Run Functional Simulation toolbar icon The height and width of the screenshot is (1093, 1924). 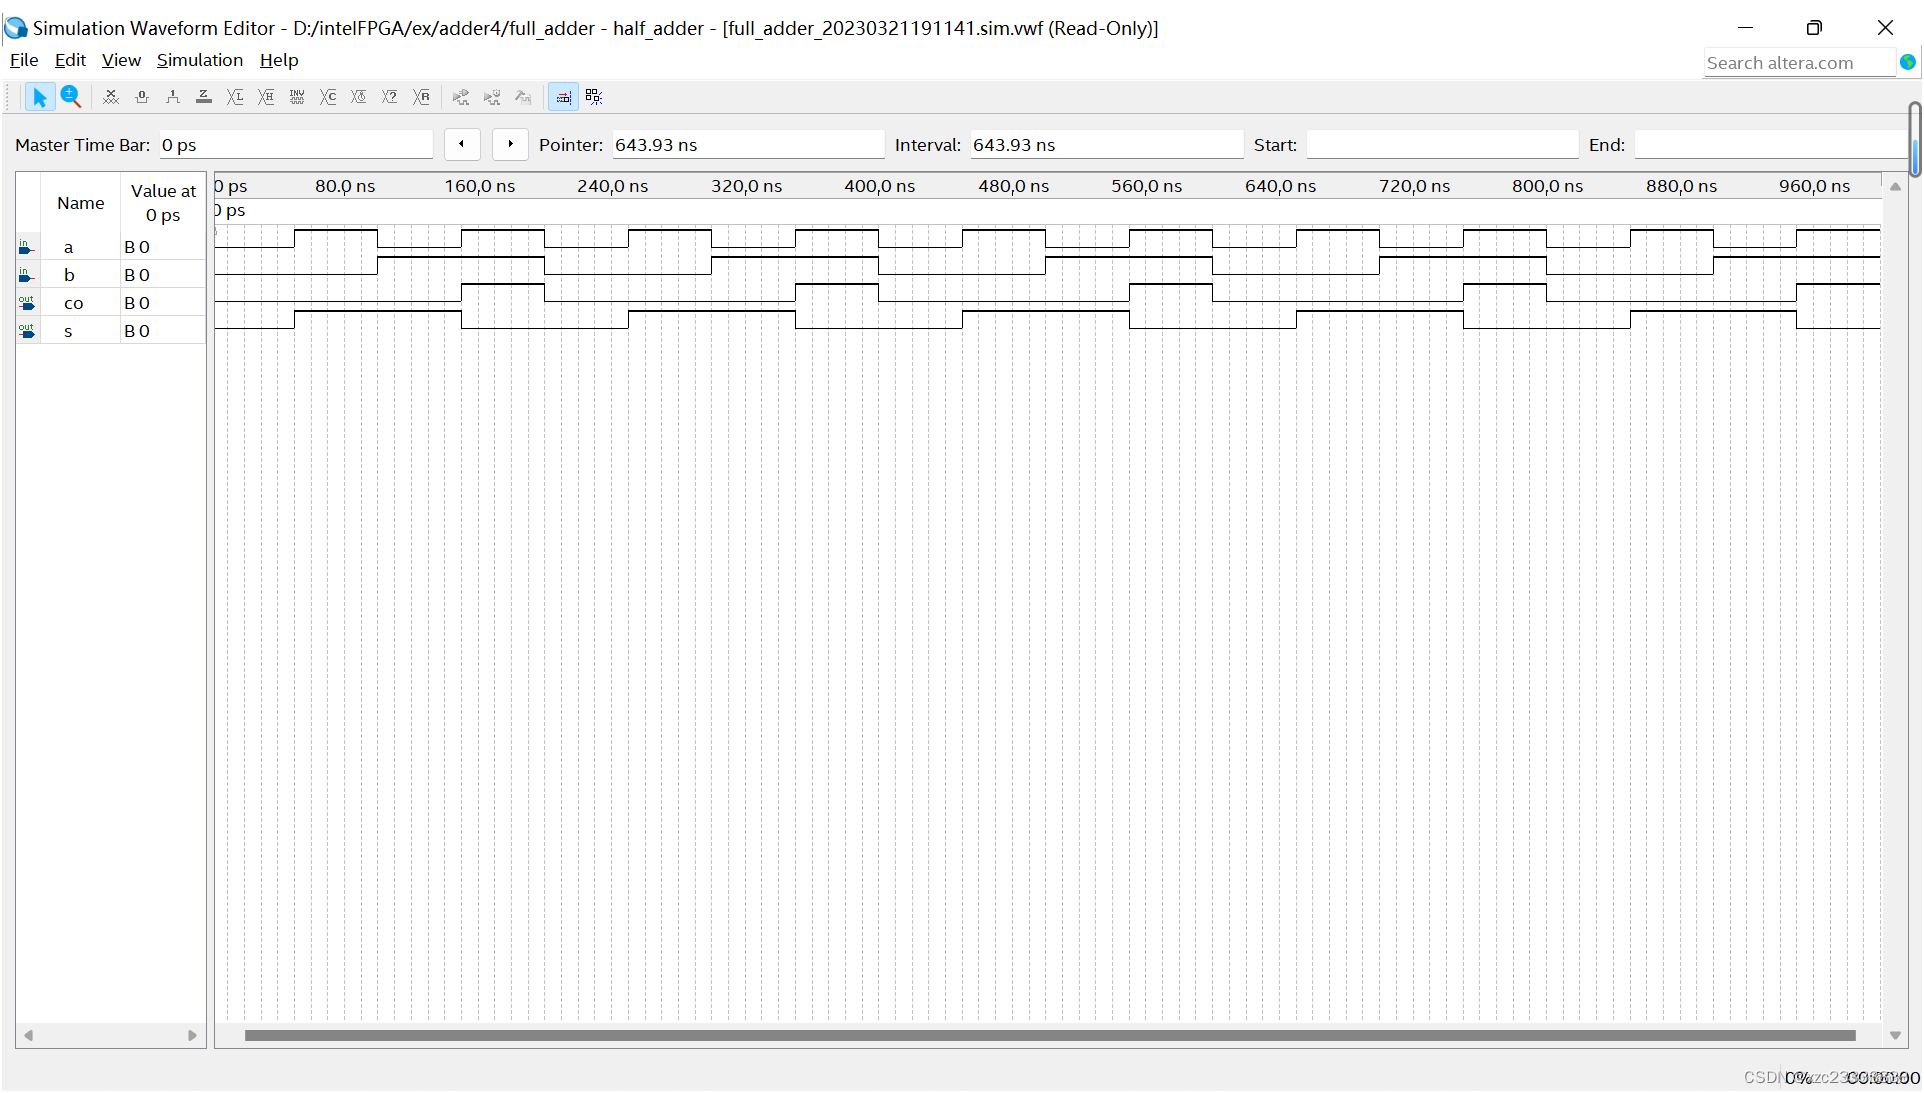click(x=461, y=97)
